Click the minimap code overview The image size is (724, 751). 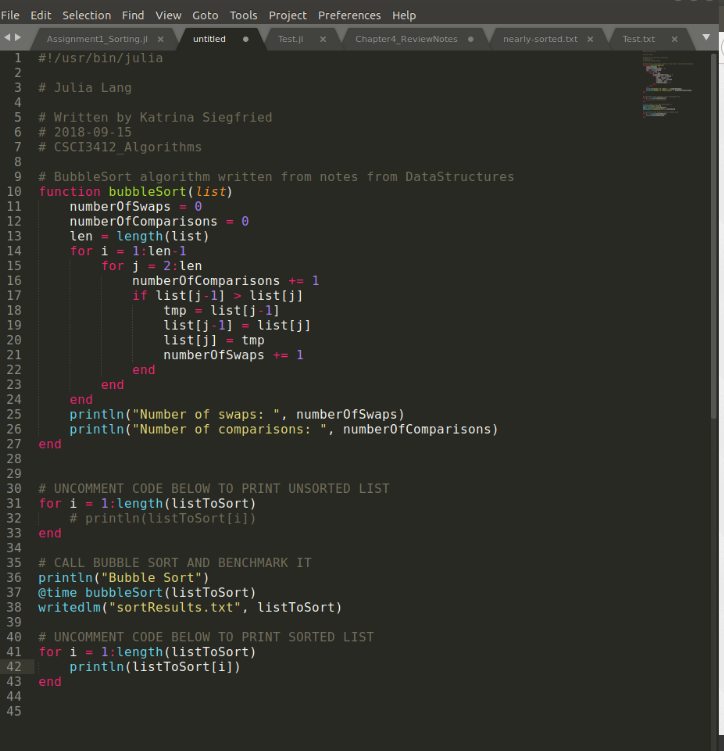(x=668, y=84)
